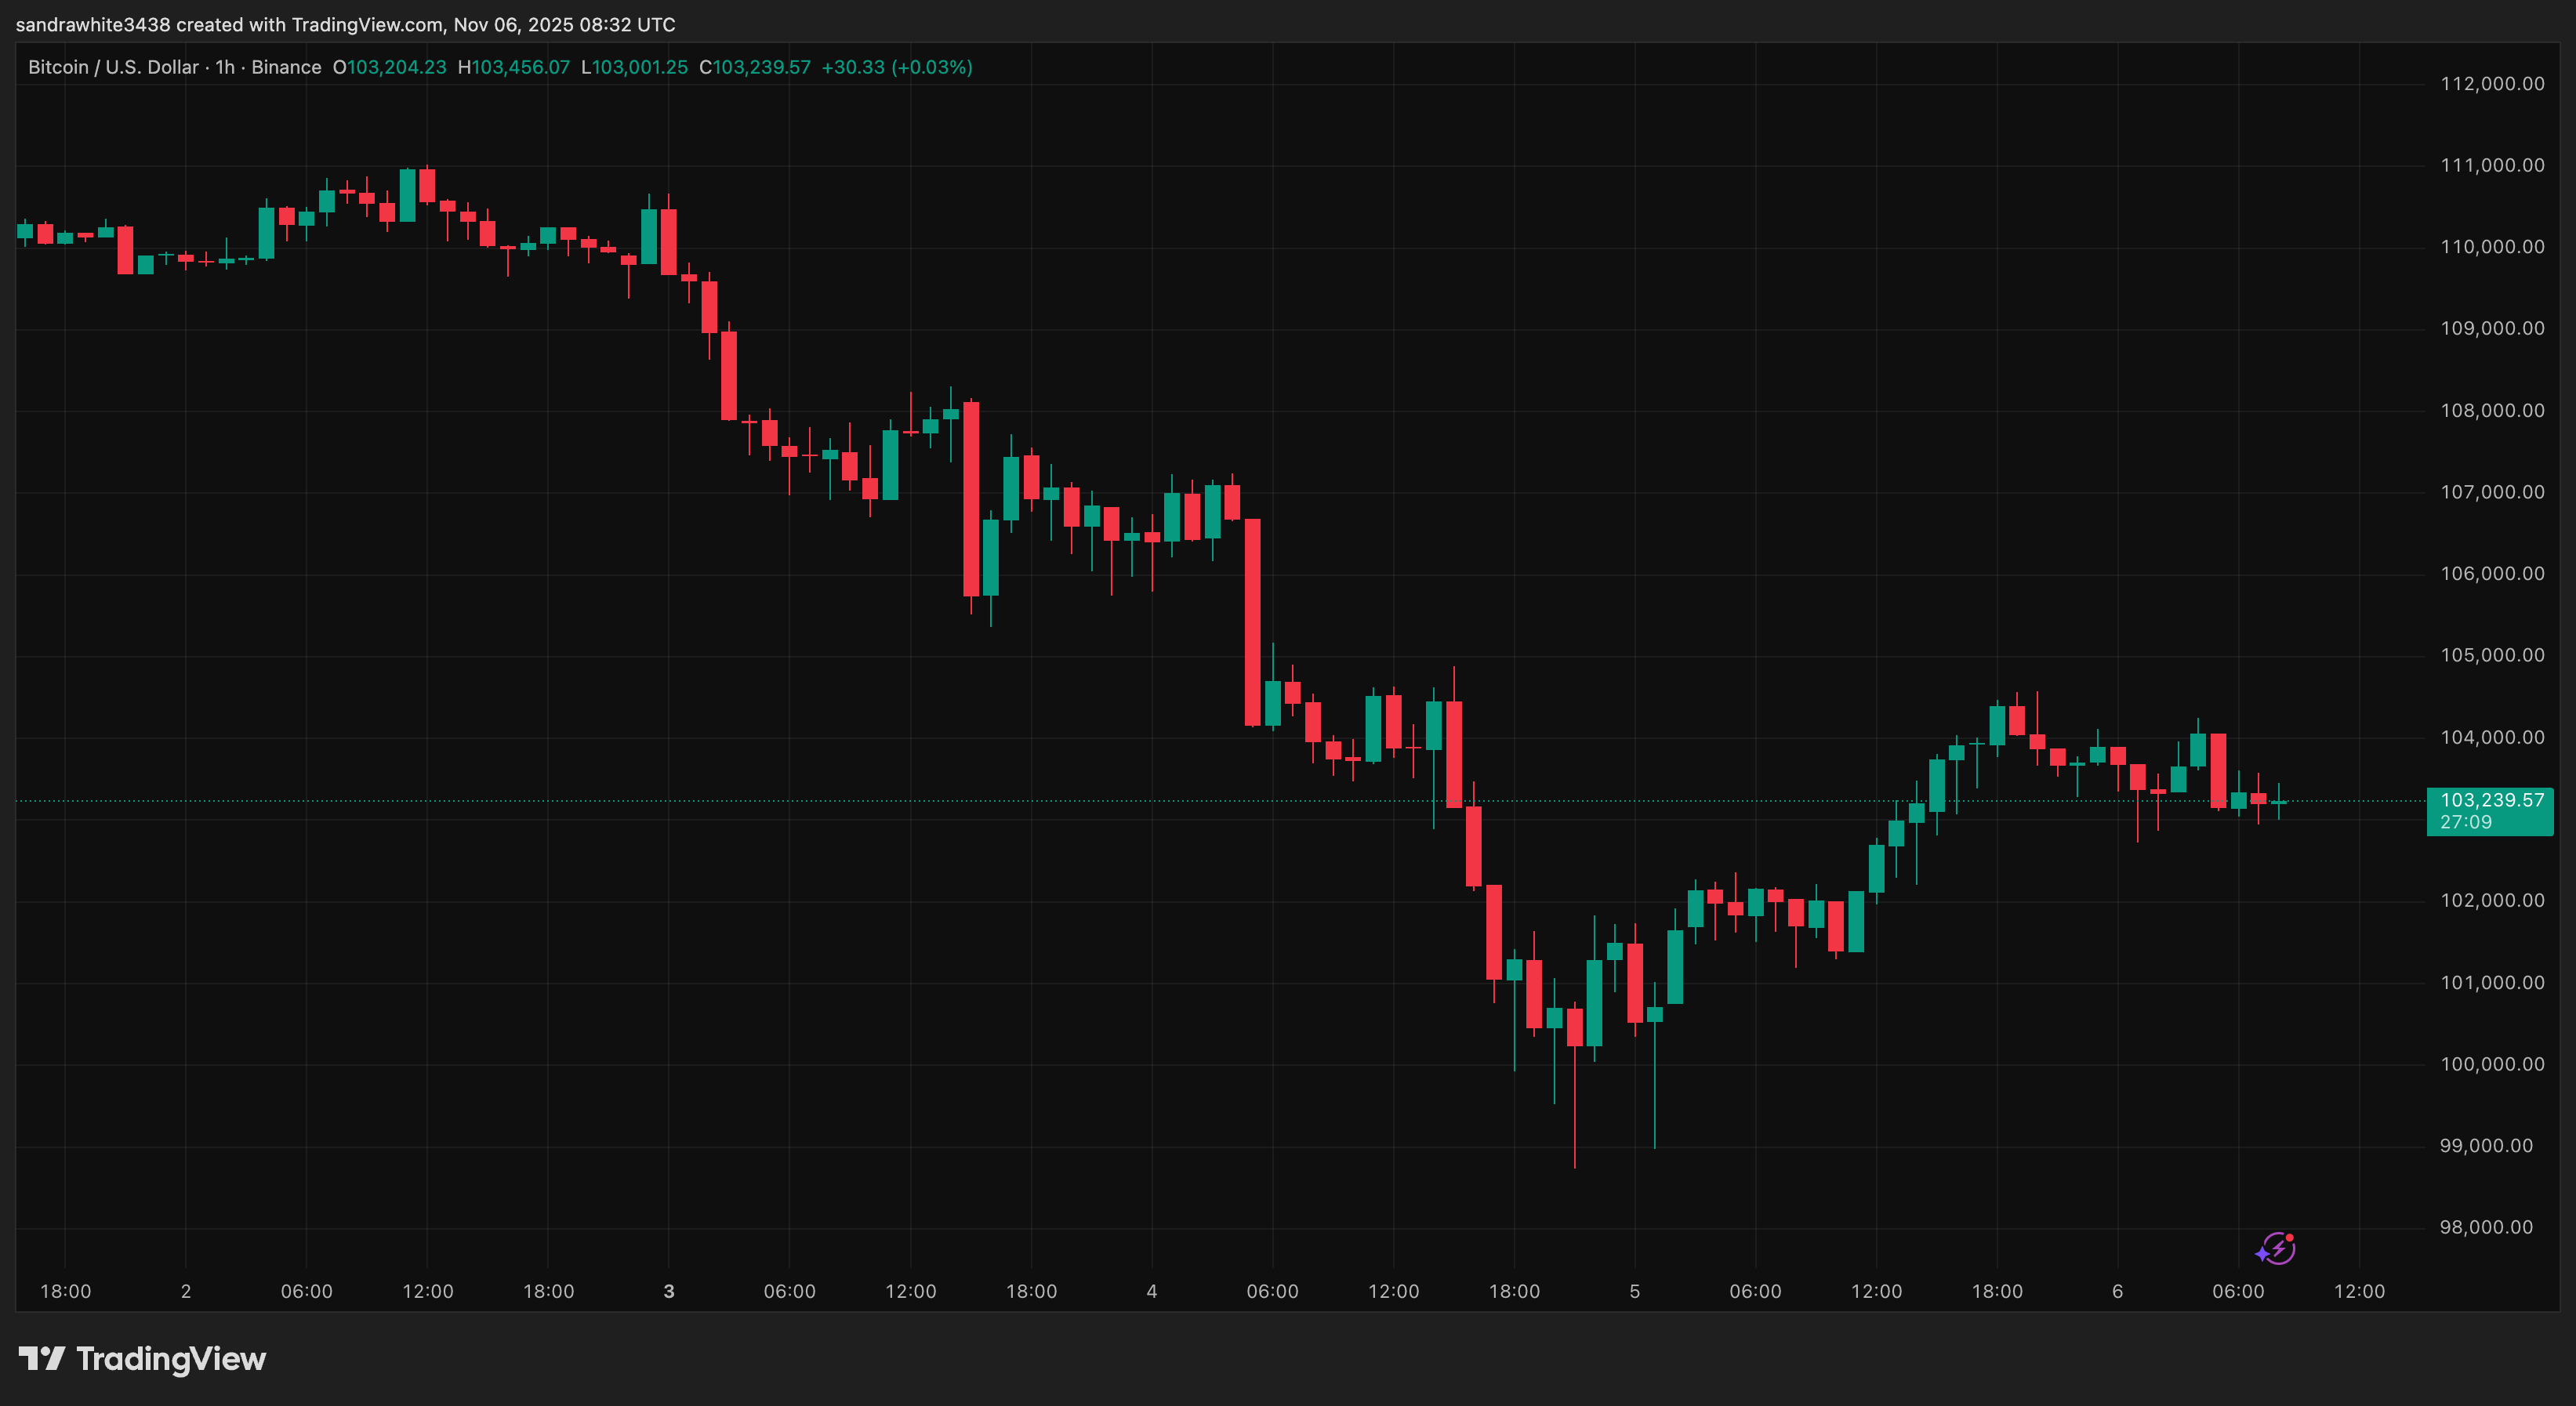This screenshot has width=2576, height=1406.
Task: Select the 5 date marker on the timeline
Action: coord(1634,1291)
